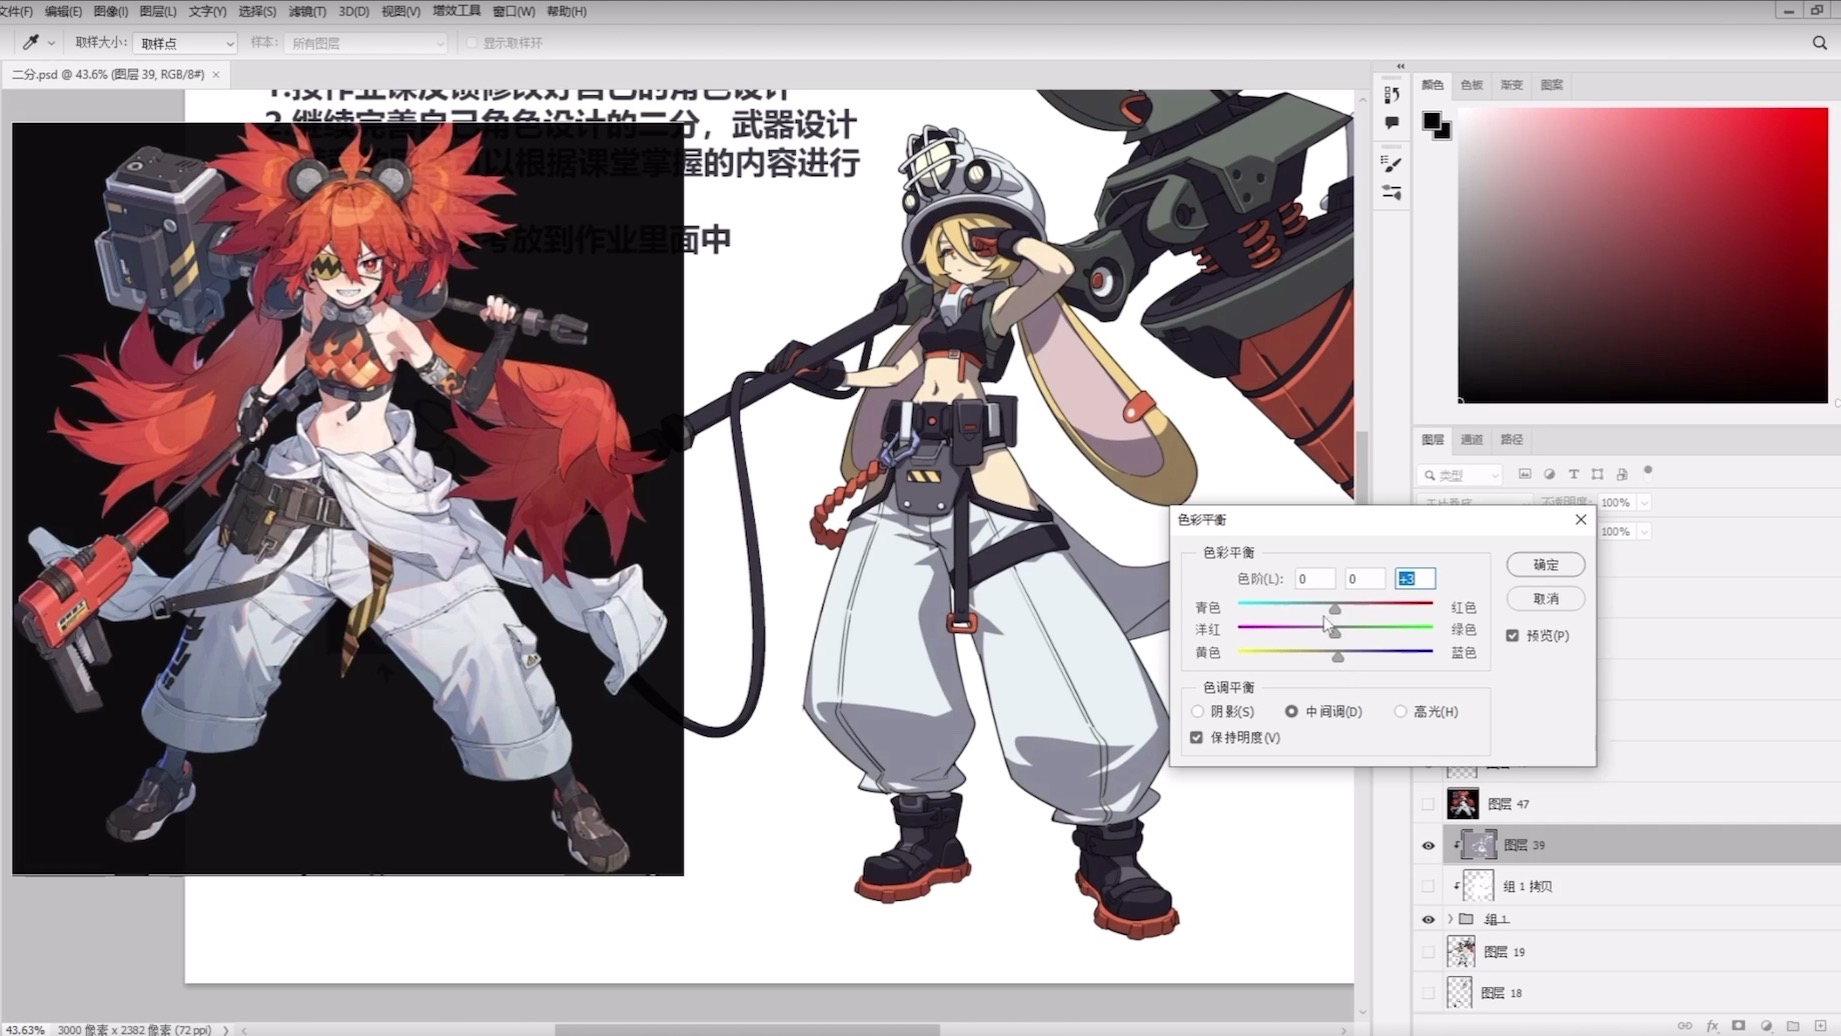The image size is (1841, 1036).
Task: Filter layers by type (T) icon
Action: click(1573, 474)
